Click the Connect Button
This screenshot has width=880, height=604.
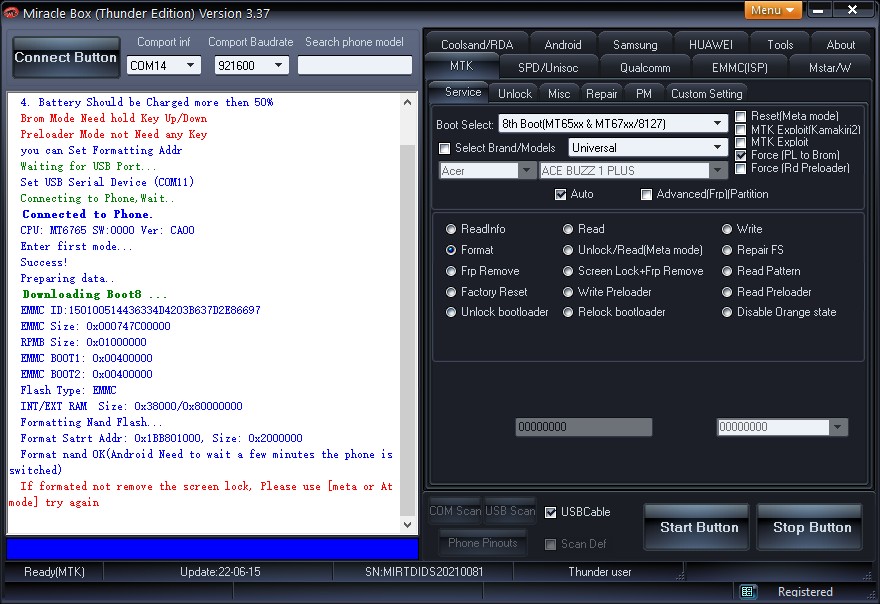point(66,57)
